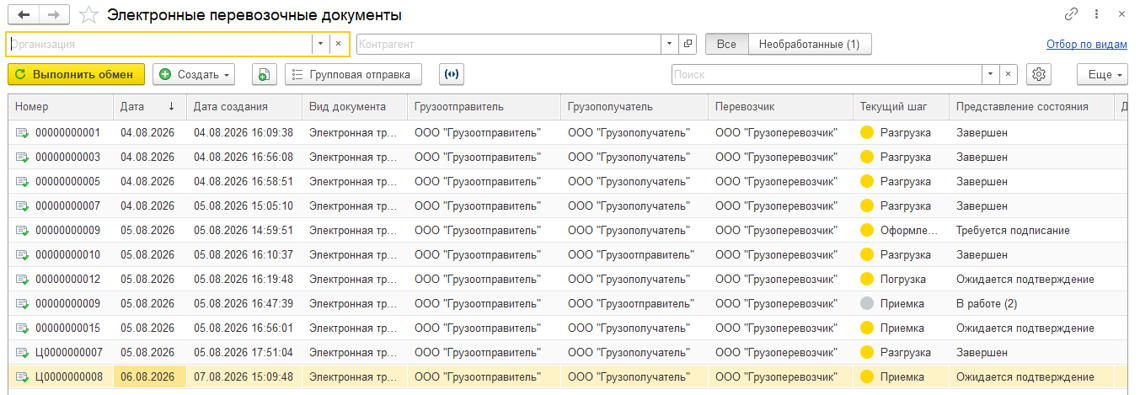Select cell with creation time 05.08.2026 16:19:48
1140x395 pixels.
point(244,279)
